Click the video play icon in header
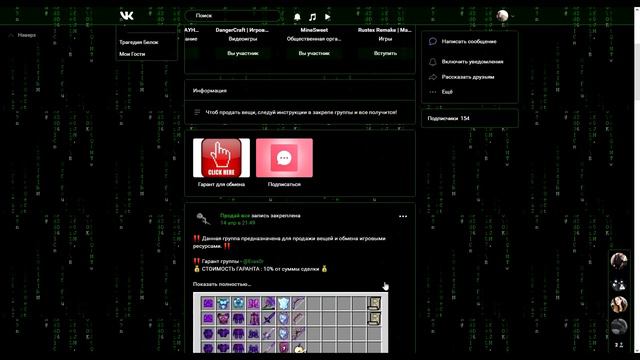 [327, 17]
